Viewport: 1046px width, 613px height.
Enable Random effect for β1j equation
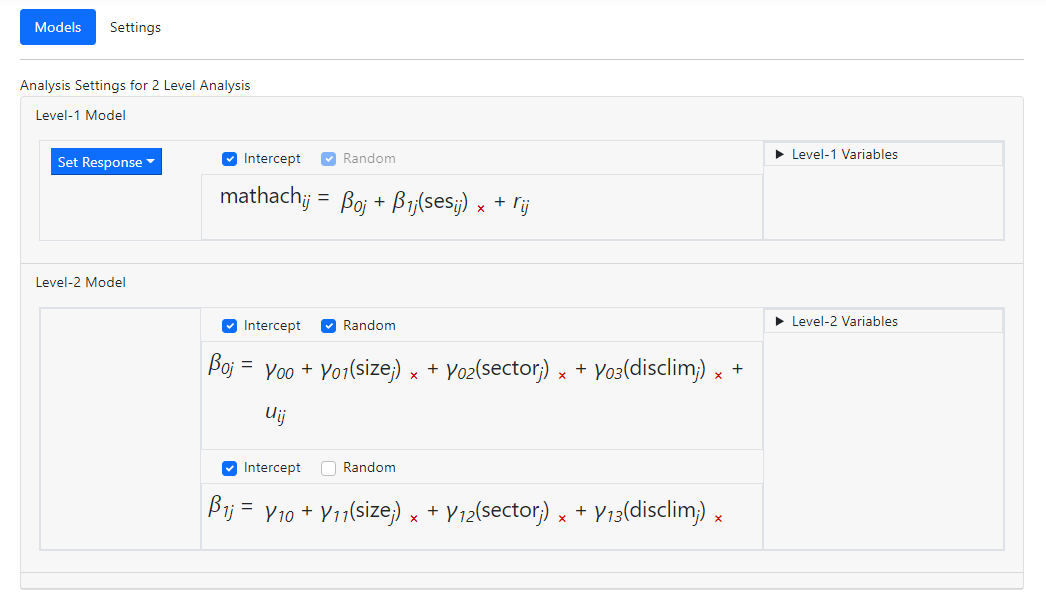pyautogui.click(x=328, y=468)
